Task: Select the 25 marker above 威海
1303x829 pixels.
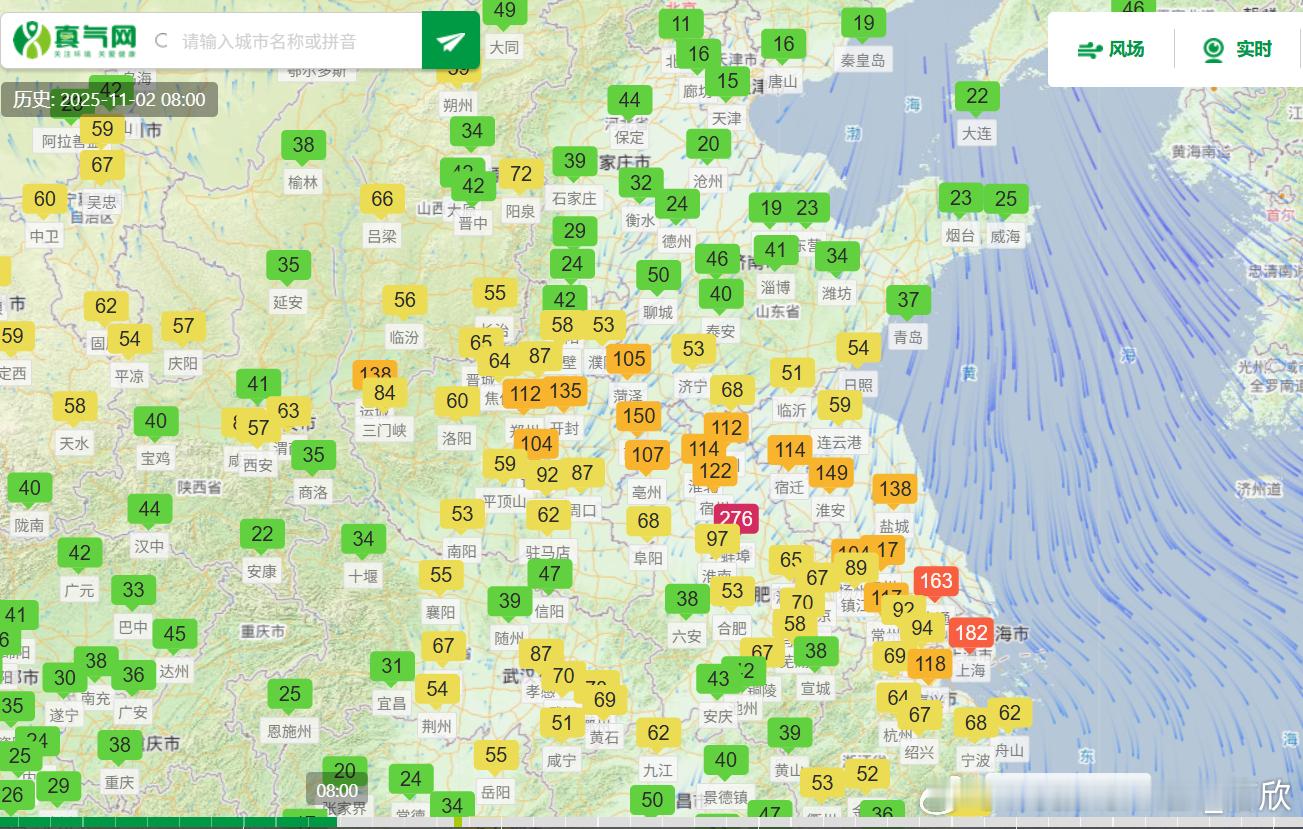Action: (1006, 199)
